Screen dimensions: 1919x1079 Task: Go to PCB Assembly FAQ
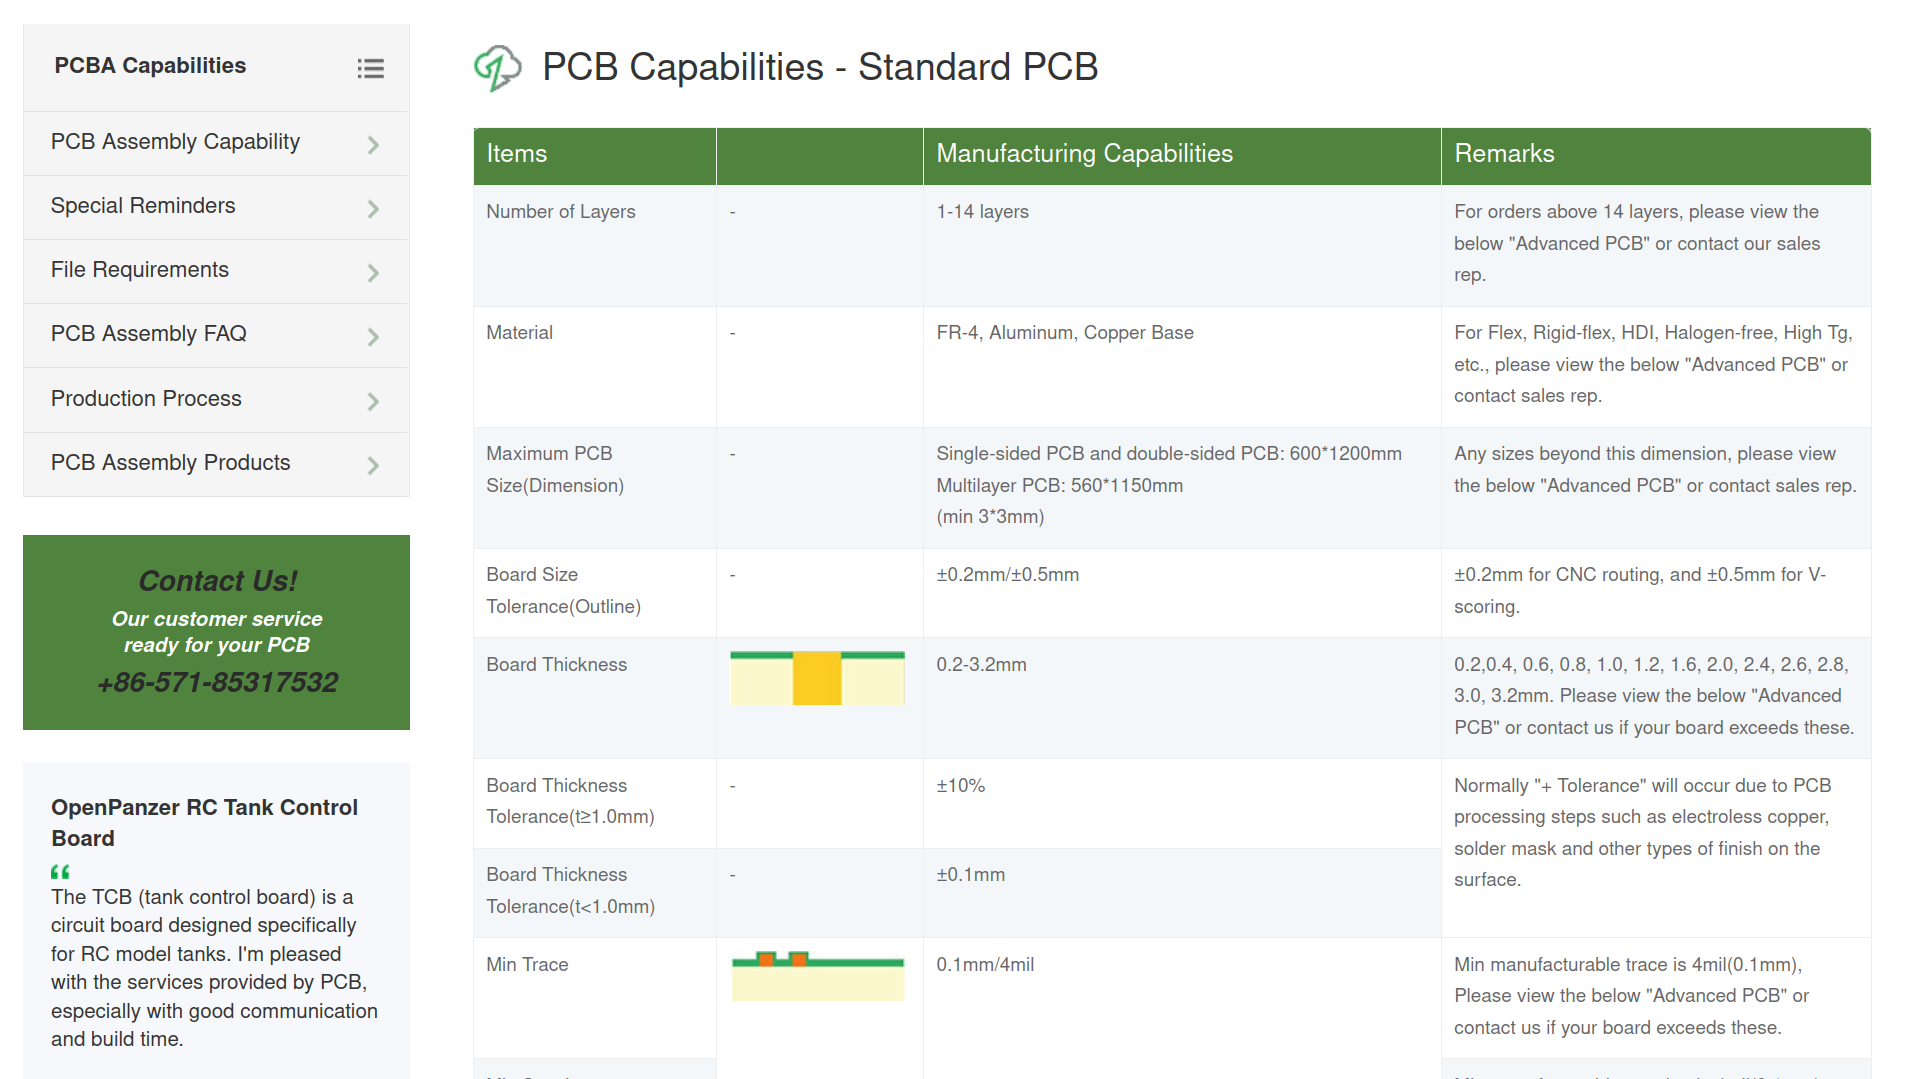[x=148, y=334]
